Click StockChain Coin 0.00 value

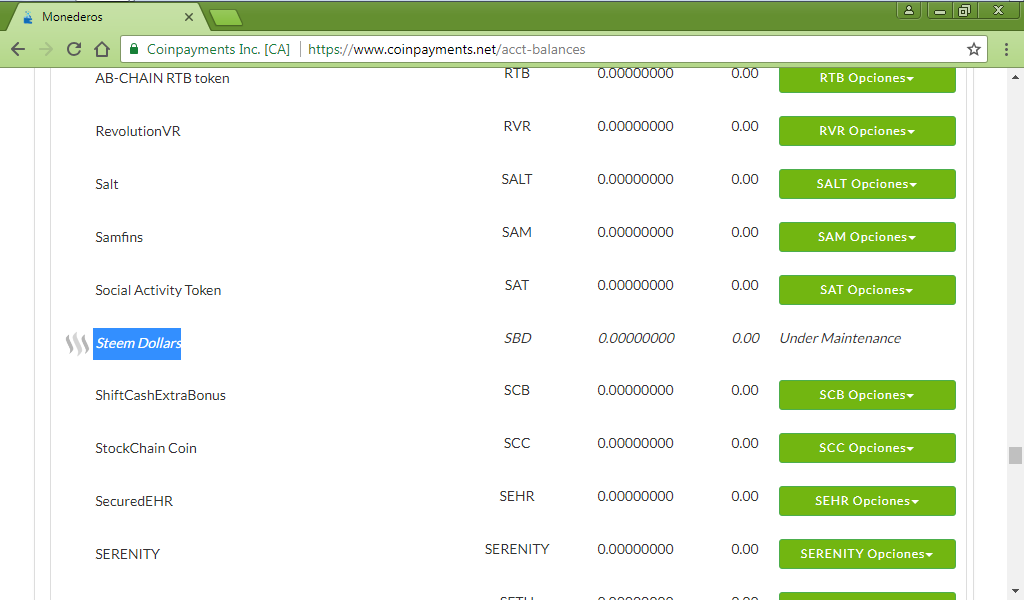(x=744, y=443)
